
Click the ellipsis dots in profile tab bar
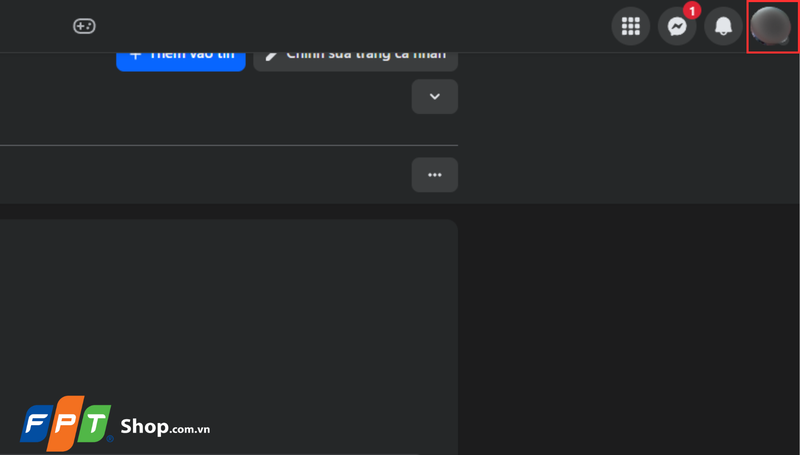click(x=435, y=175)
